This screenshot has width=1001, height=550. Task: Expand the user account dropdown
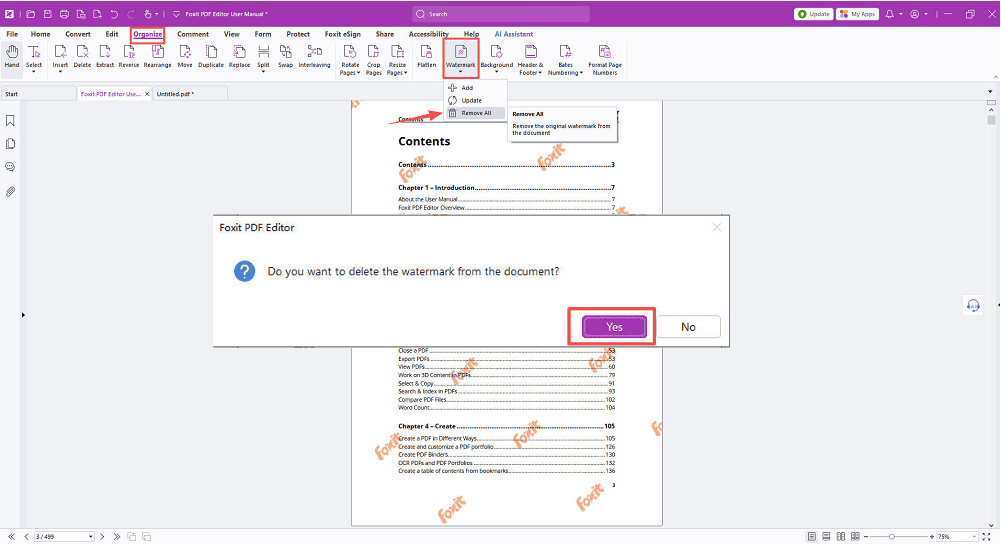pos(926,14)
